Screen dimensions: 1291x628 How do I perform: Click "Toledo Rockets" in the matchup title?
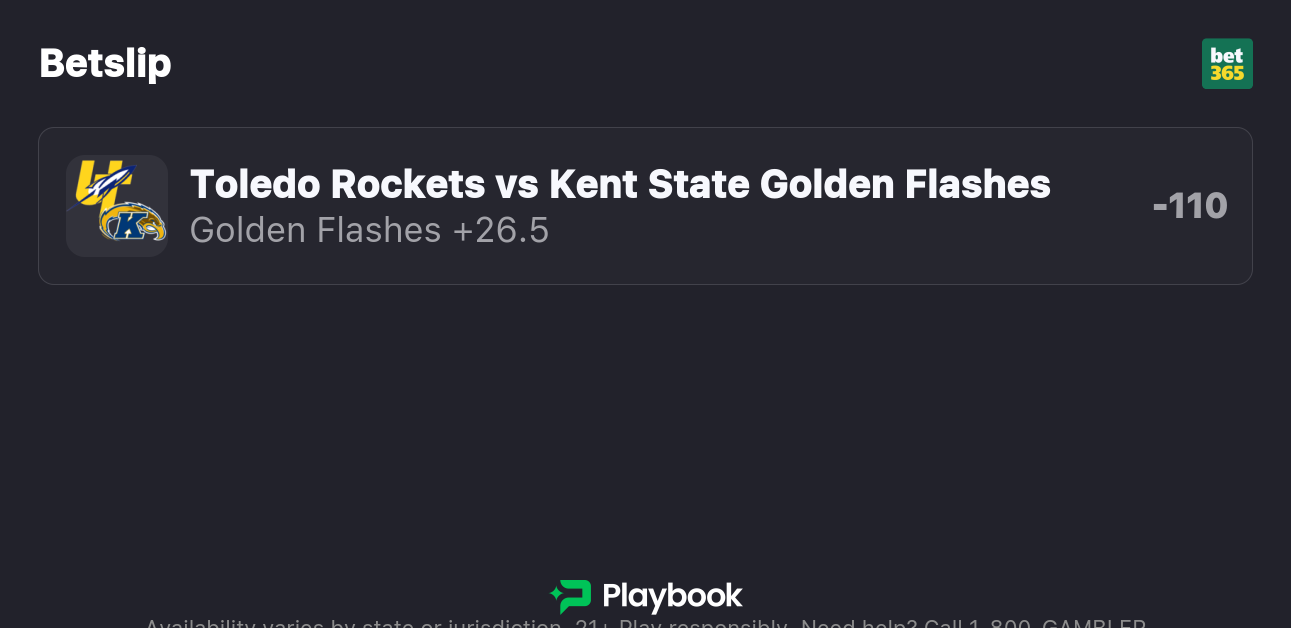[x=337, y=184]
